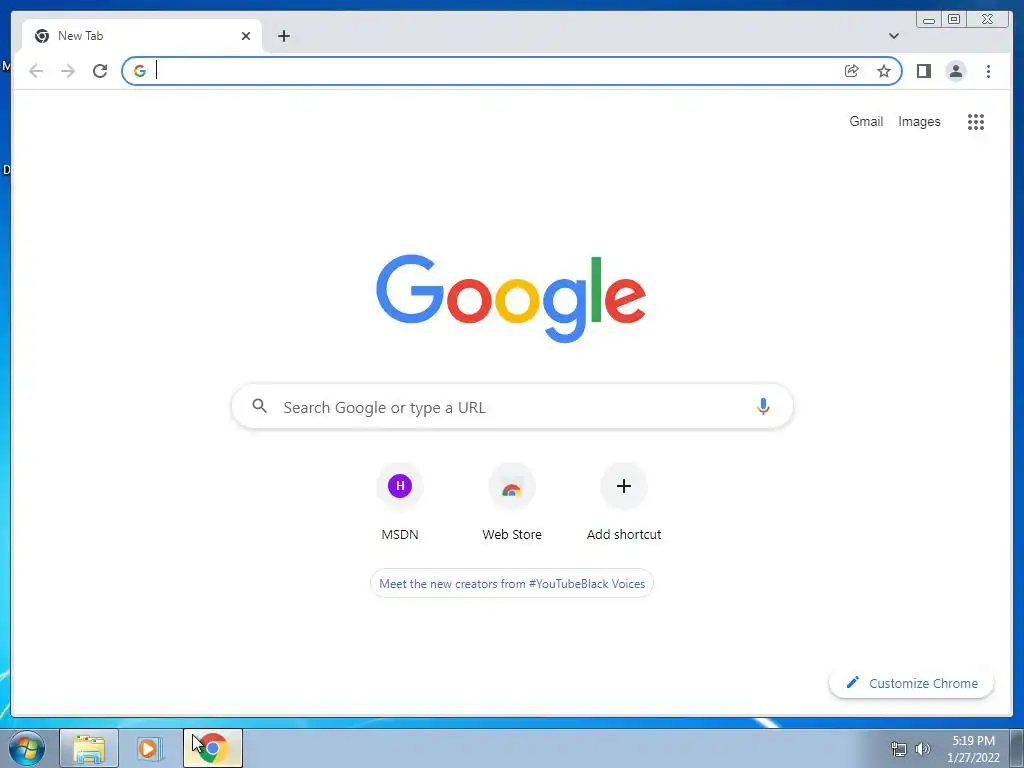Close the New Tab tab

pyautogui.click(x=246, y=36)
